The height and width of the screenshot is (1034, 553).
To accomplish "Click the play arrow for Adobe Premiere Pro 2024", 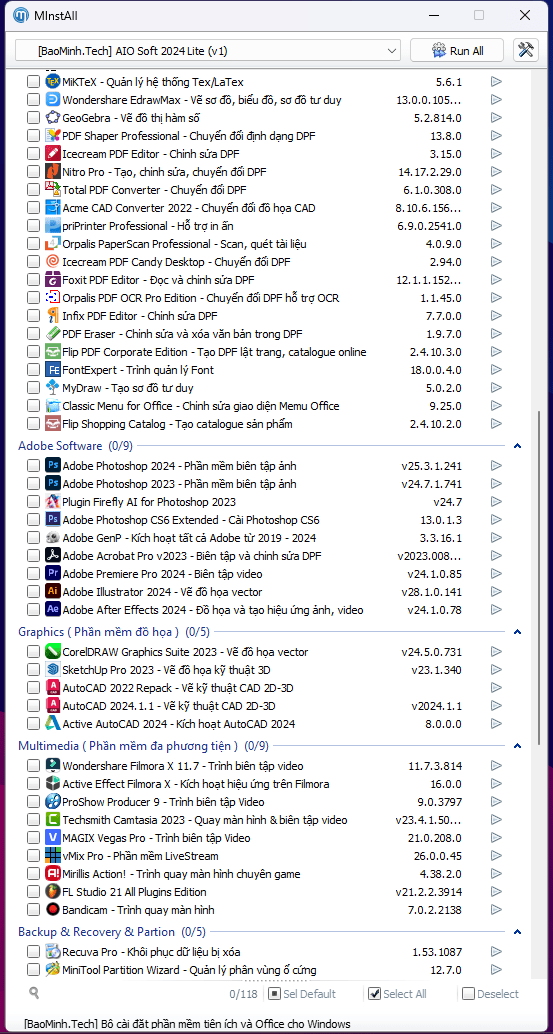I will 496,574.
